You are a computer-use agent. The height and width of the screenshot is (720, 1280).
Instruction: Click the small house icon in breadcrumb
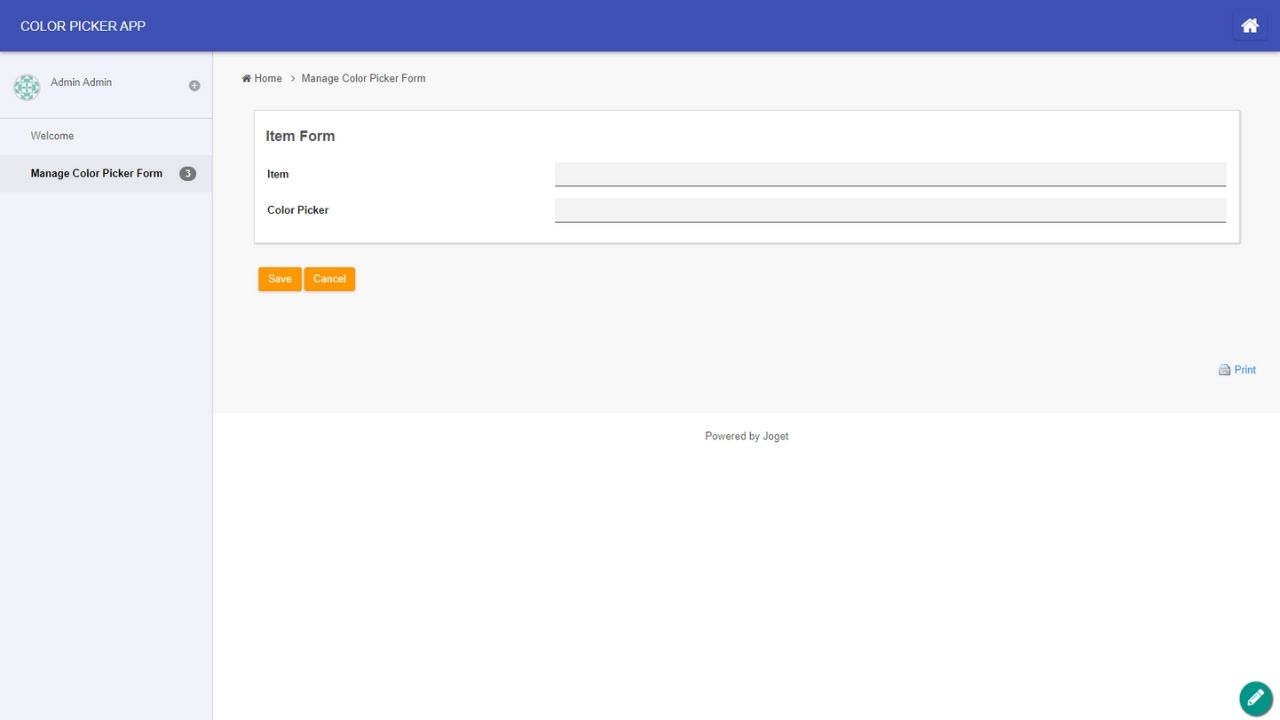click(246, 79)
